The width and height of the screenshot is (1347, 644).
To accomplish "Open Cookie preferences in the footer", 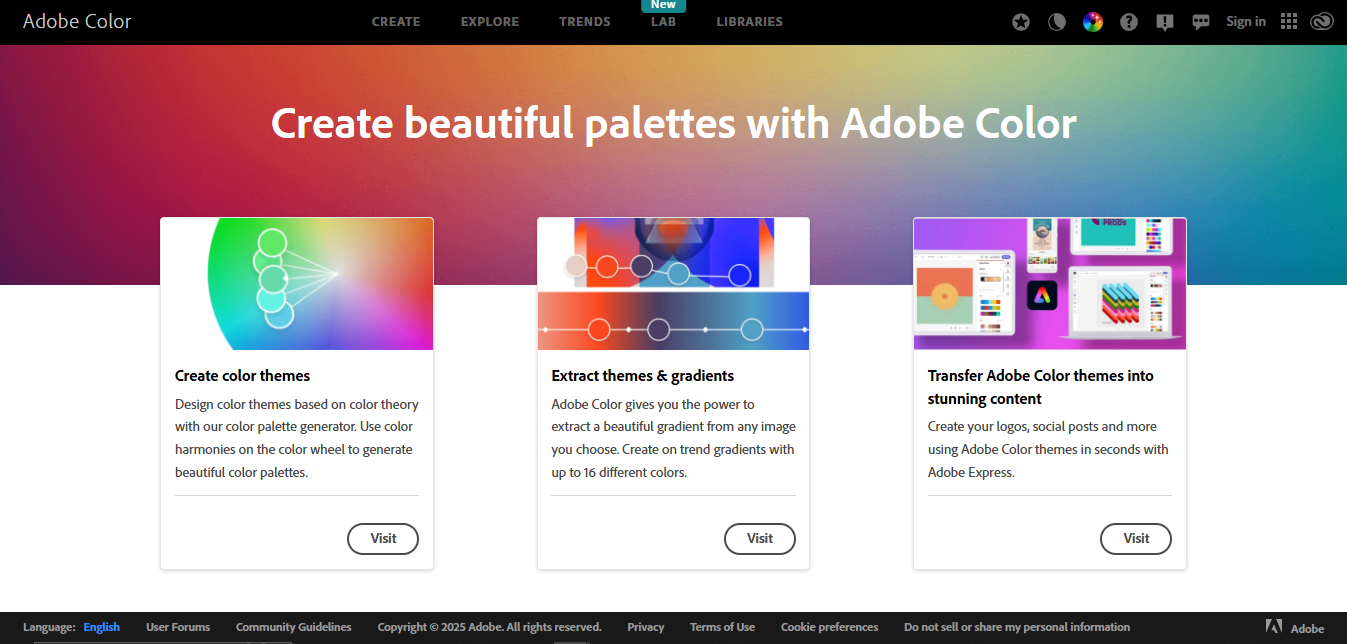I will (x=829, y=627).
